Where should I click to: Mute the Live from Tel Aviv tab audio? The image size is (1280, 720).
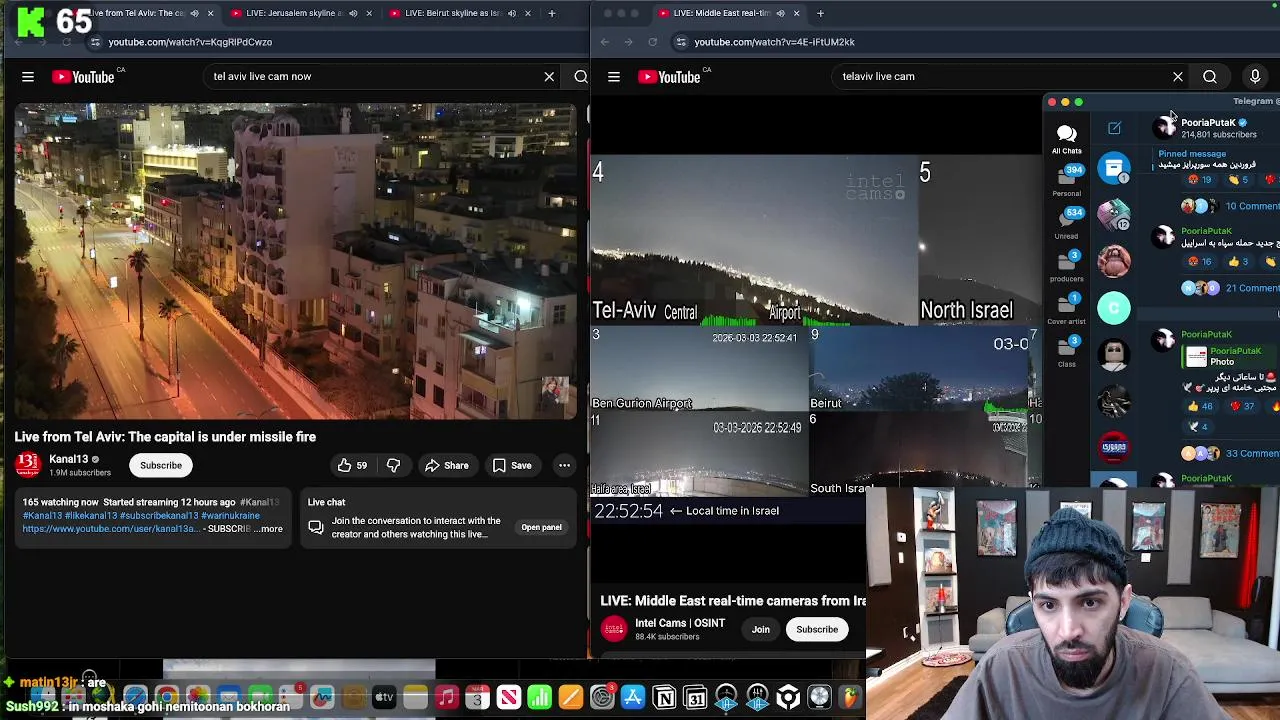pos(194,13)
